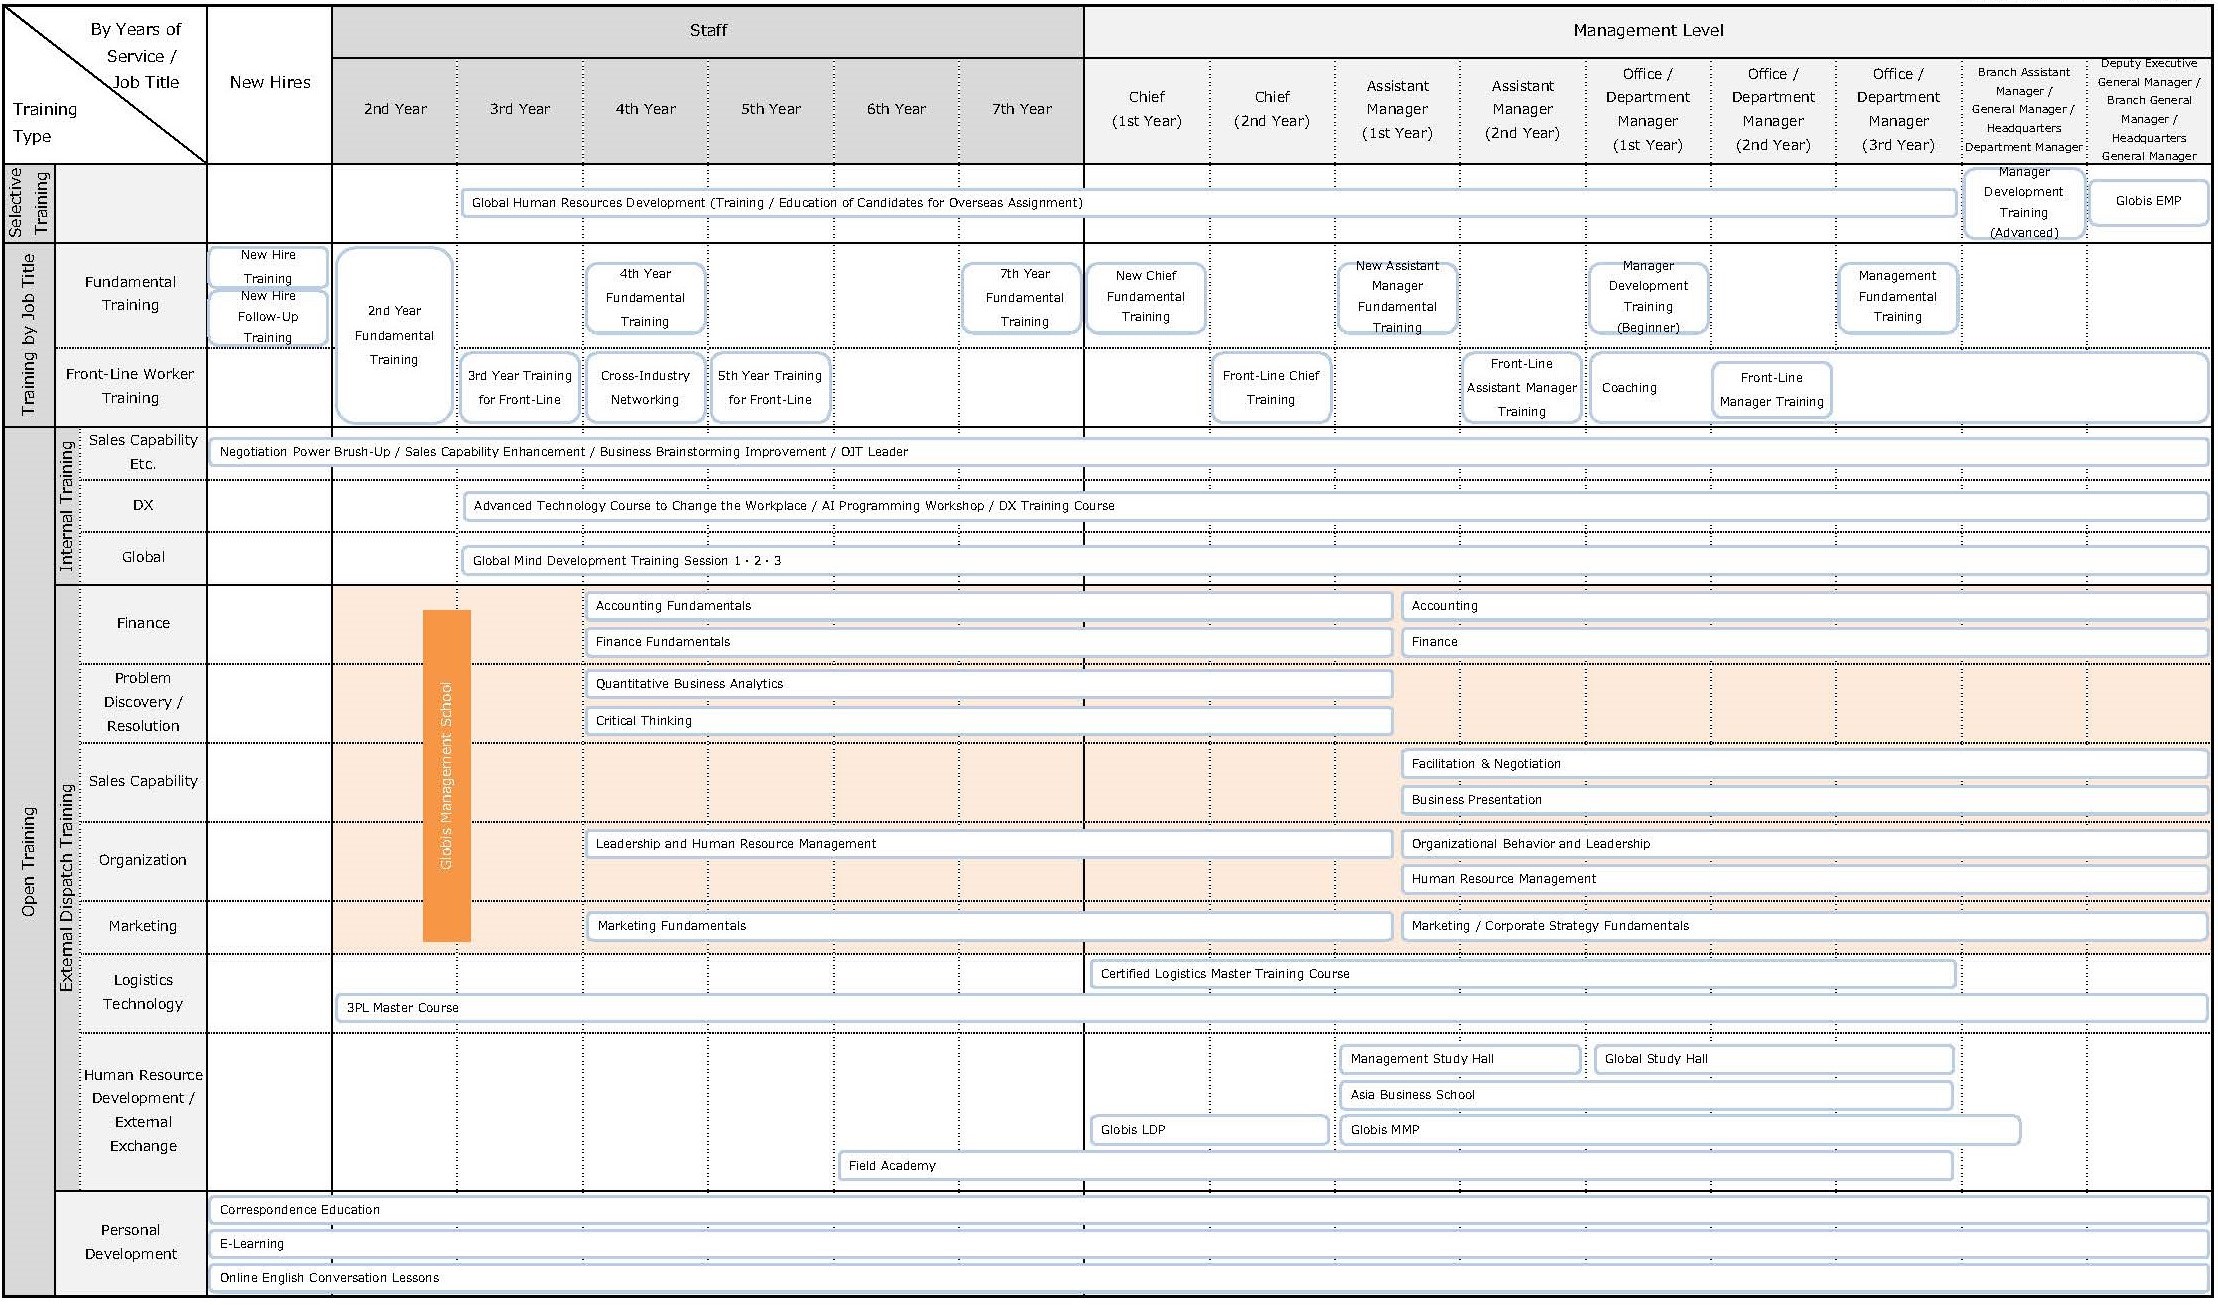Select the Marketing Fundamentals bar

click(x=989, y=926)
